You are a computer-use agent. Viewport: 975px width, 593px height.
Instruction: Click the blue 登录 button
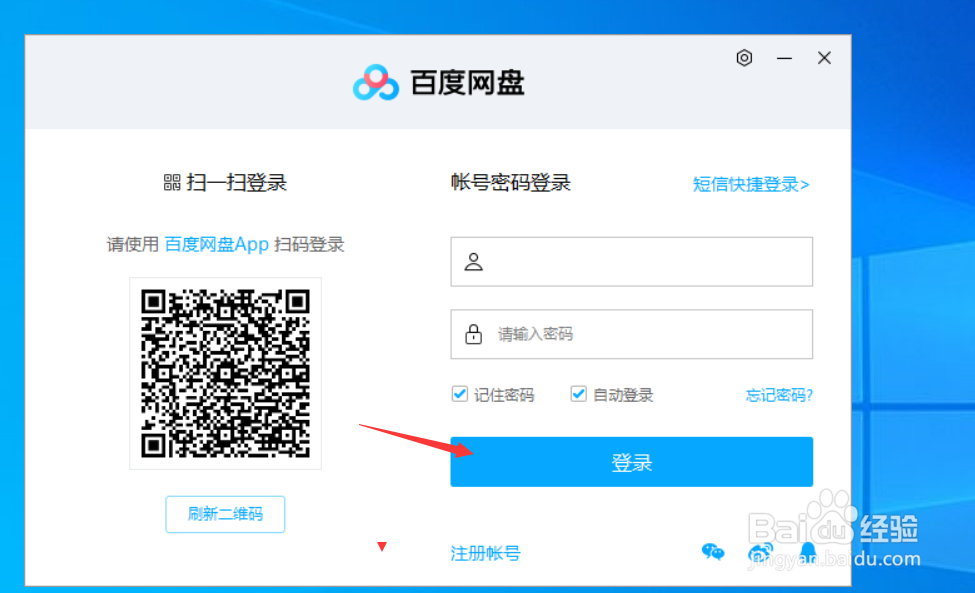pos(631,462)
